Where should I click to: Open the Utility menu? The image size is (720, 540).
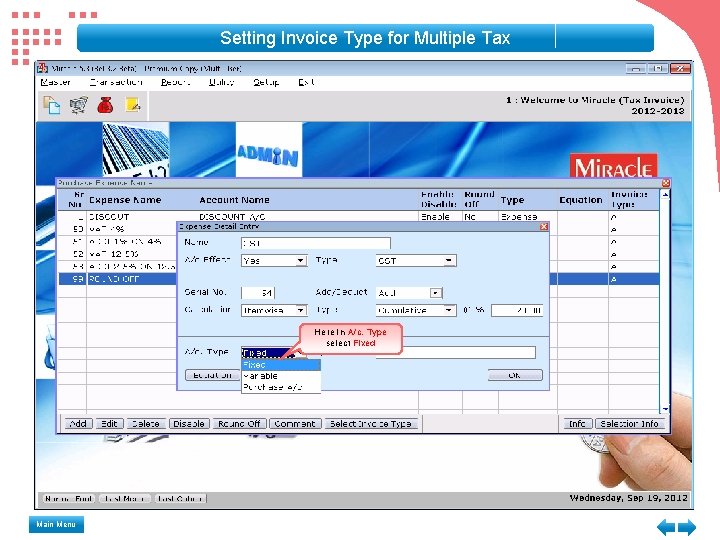(x=222, y=82)
